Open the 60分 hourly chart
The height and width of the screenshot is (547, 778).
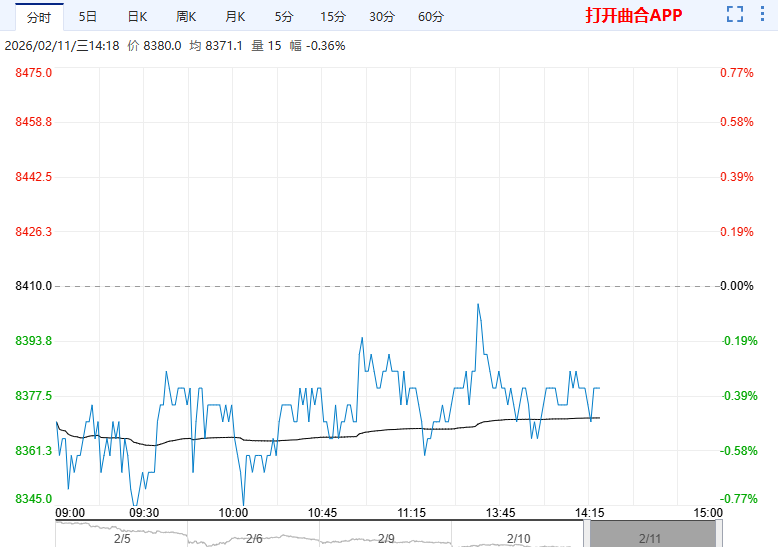(x=431, y=17)
